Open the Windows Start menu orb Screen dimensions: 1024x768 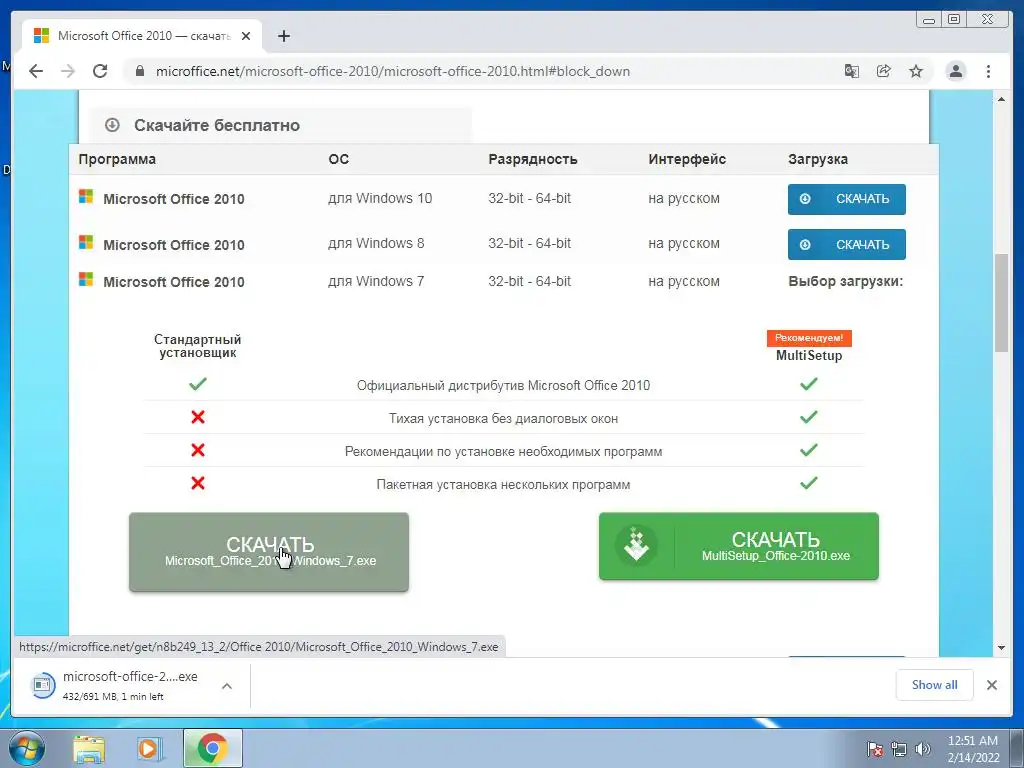(26, 748)
